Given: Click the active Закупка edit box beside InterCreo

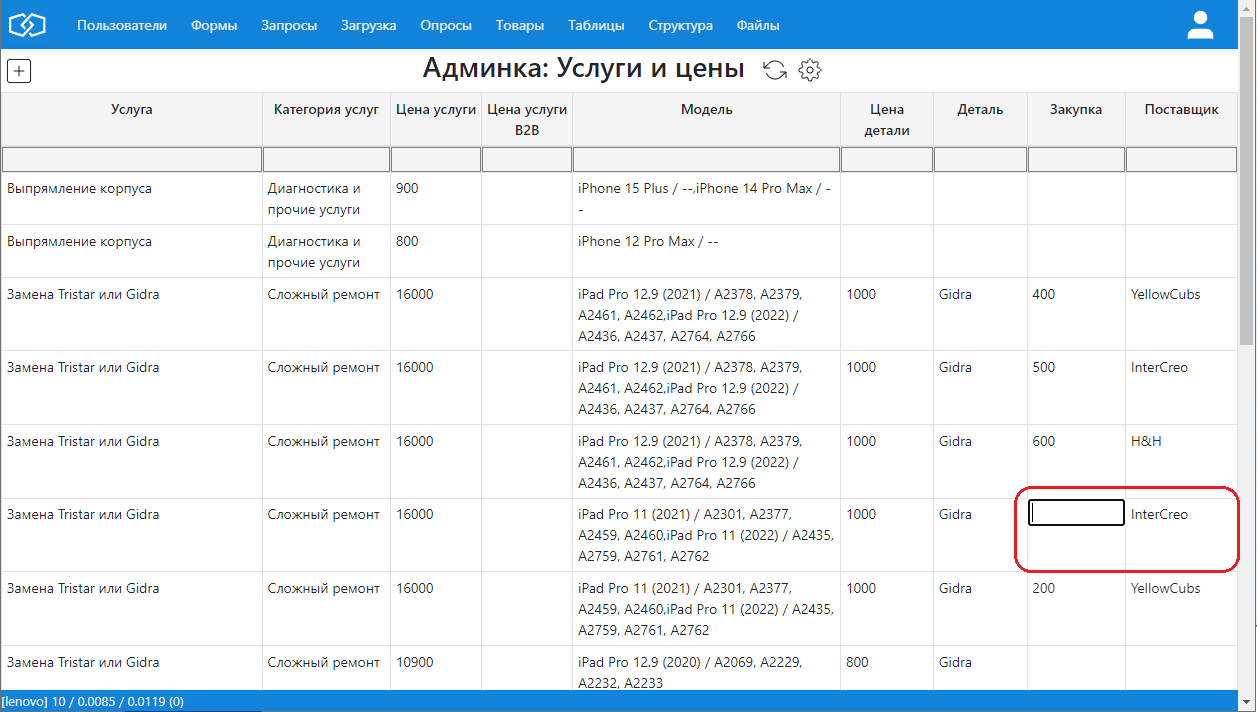Looking at the screenshot, I should click(1077, 512).
